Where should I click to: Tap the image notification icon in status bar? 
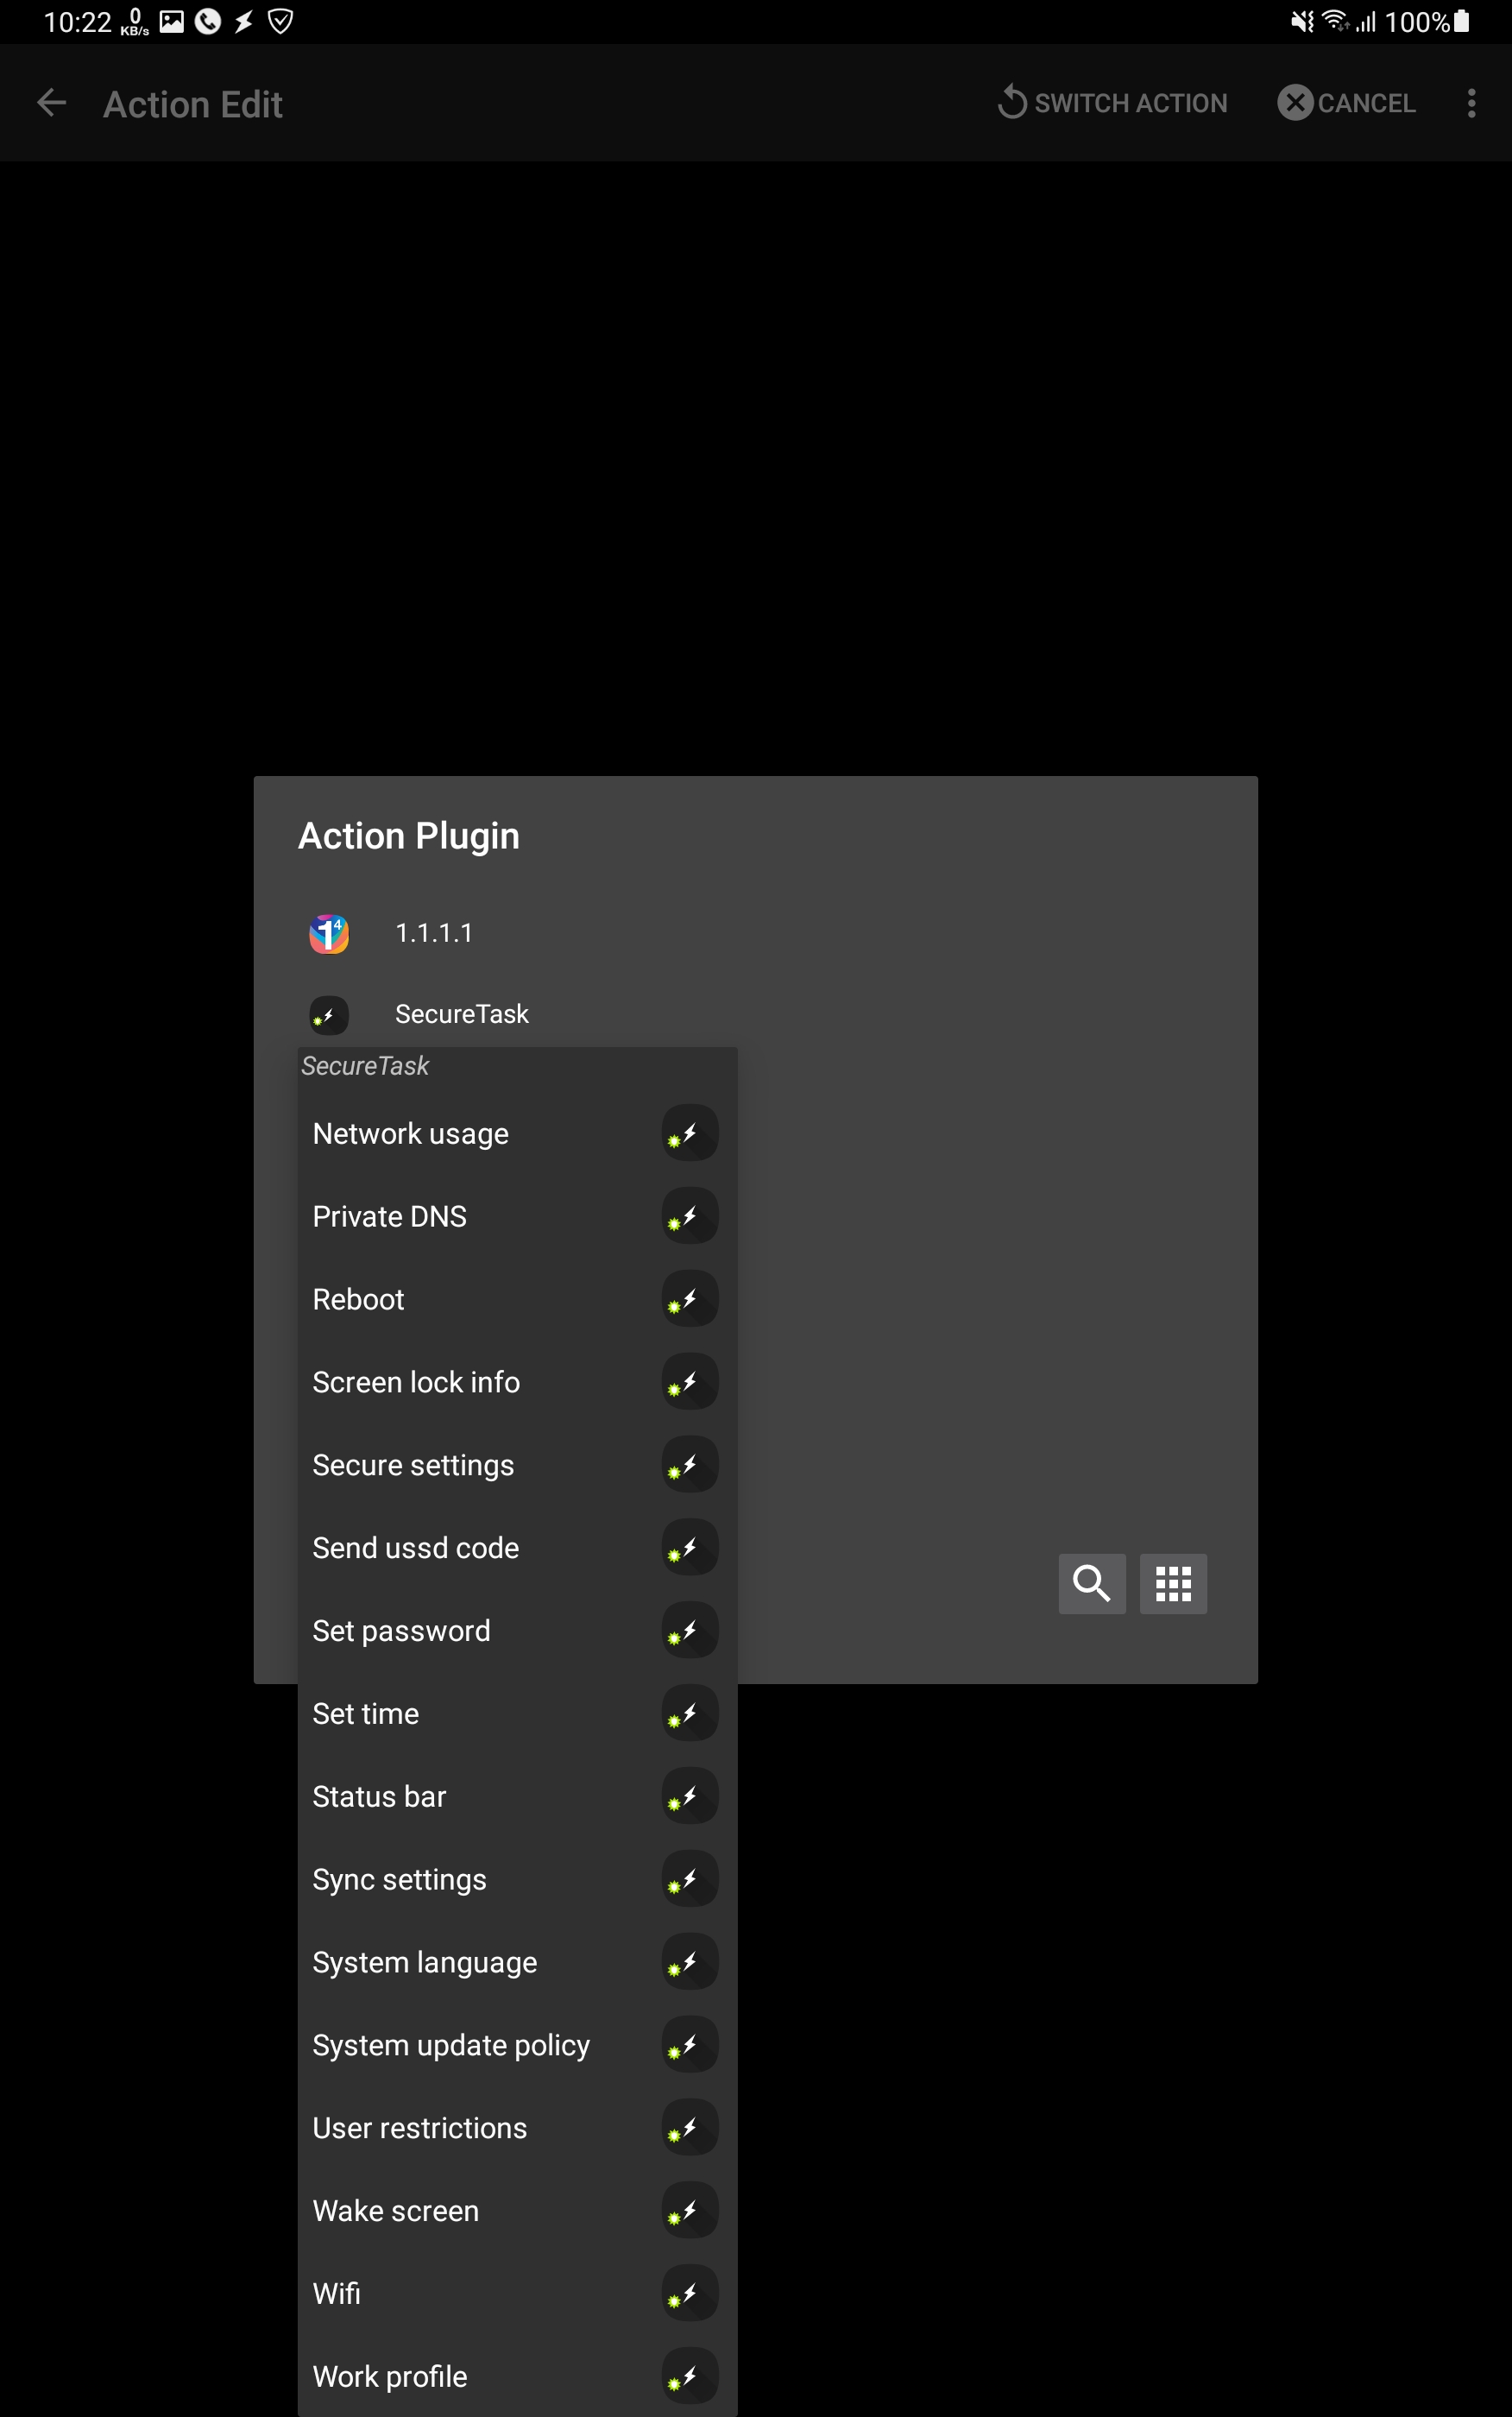[x=172, y=22]
